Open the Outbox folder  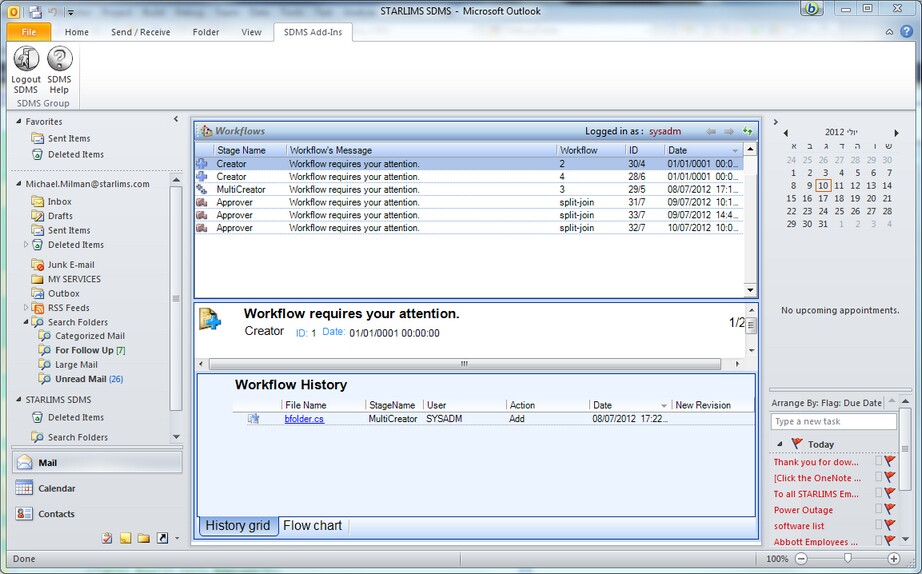64,293
